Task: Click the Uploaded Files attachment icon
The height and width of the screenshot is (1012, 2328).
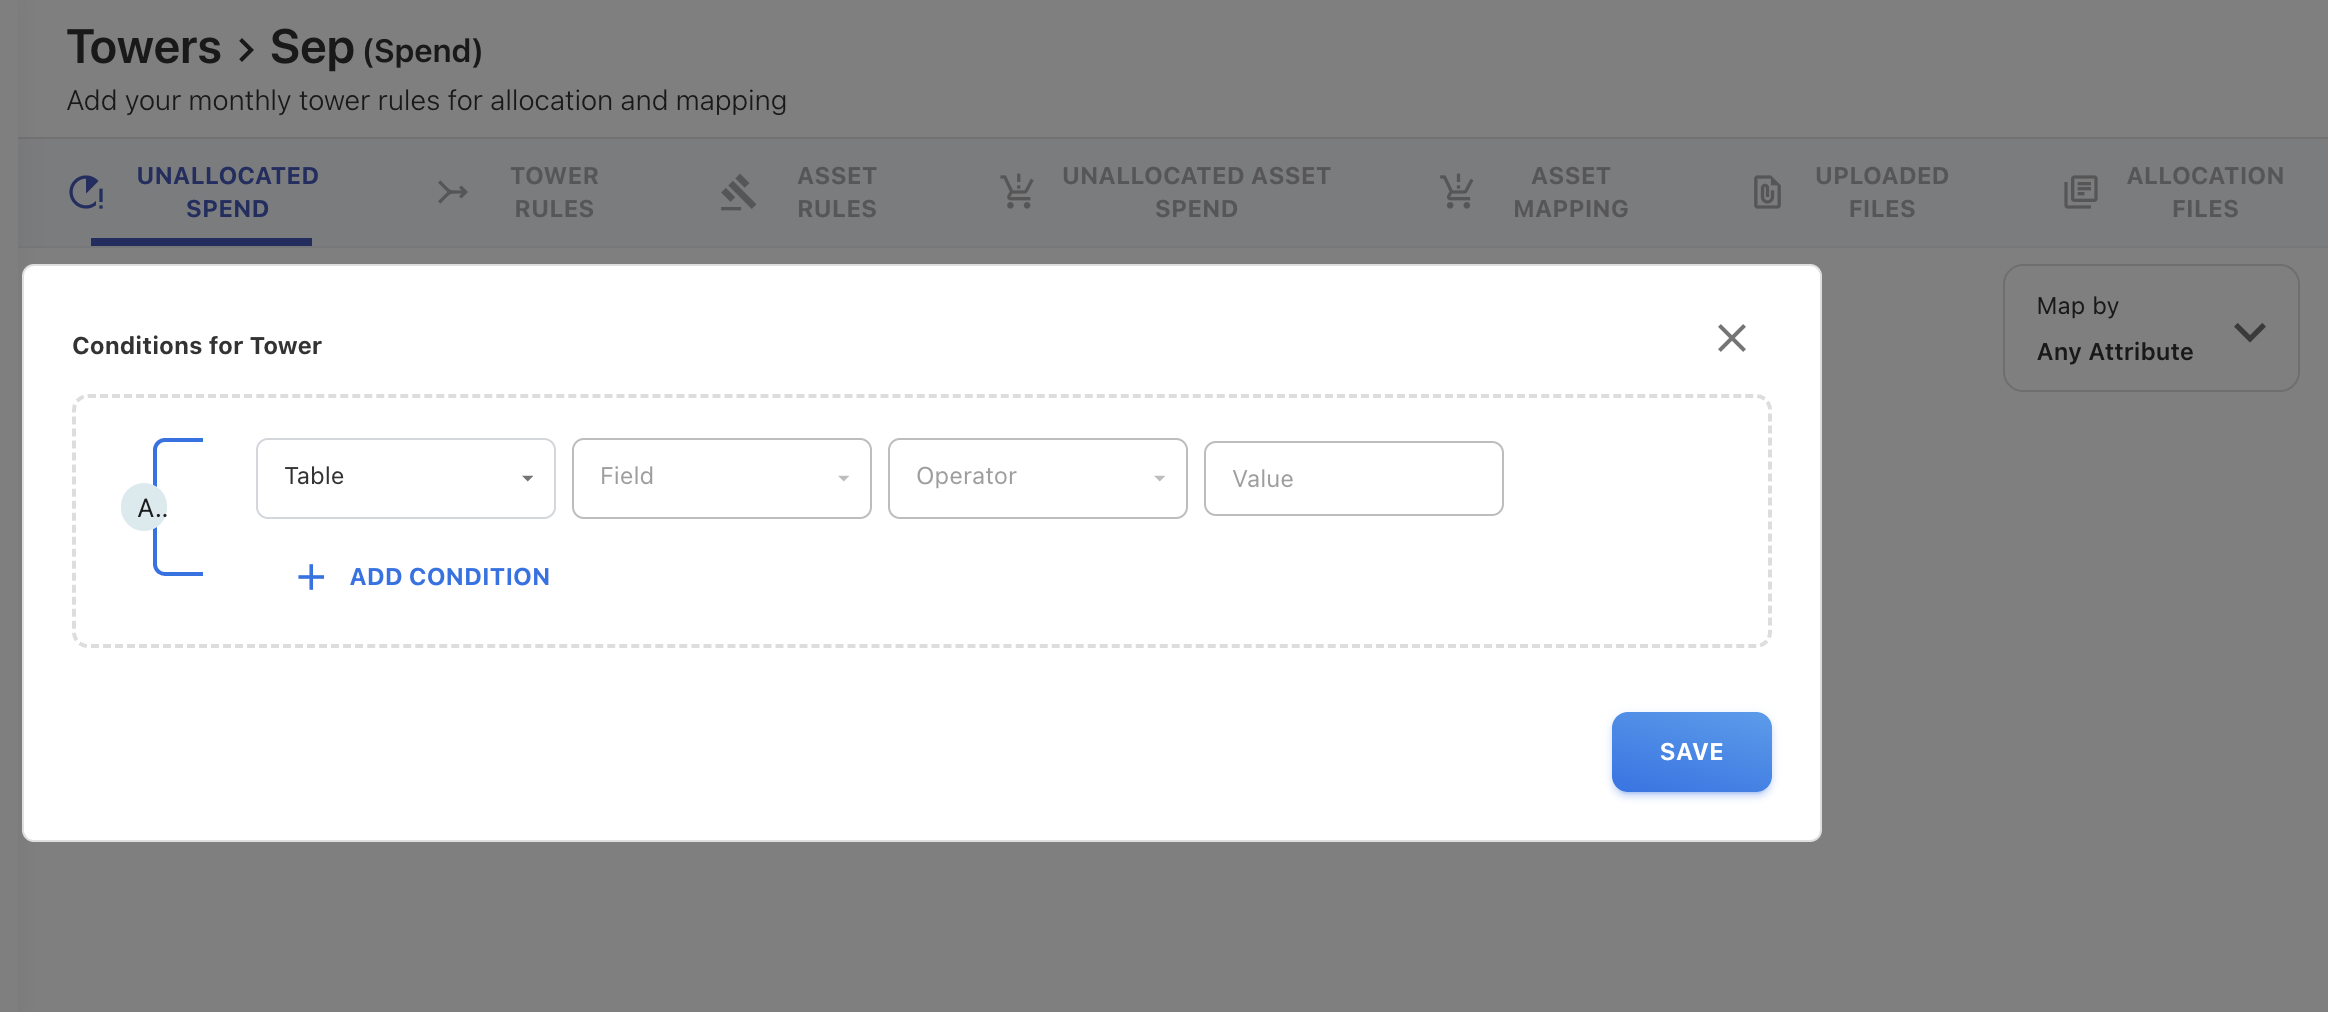Action: (1767, 192)
